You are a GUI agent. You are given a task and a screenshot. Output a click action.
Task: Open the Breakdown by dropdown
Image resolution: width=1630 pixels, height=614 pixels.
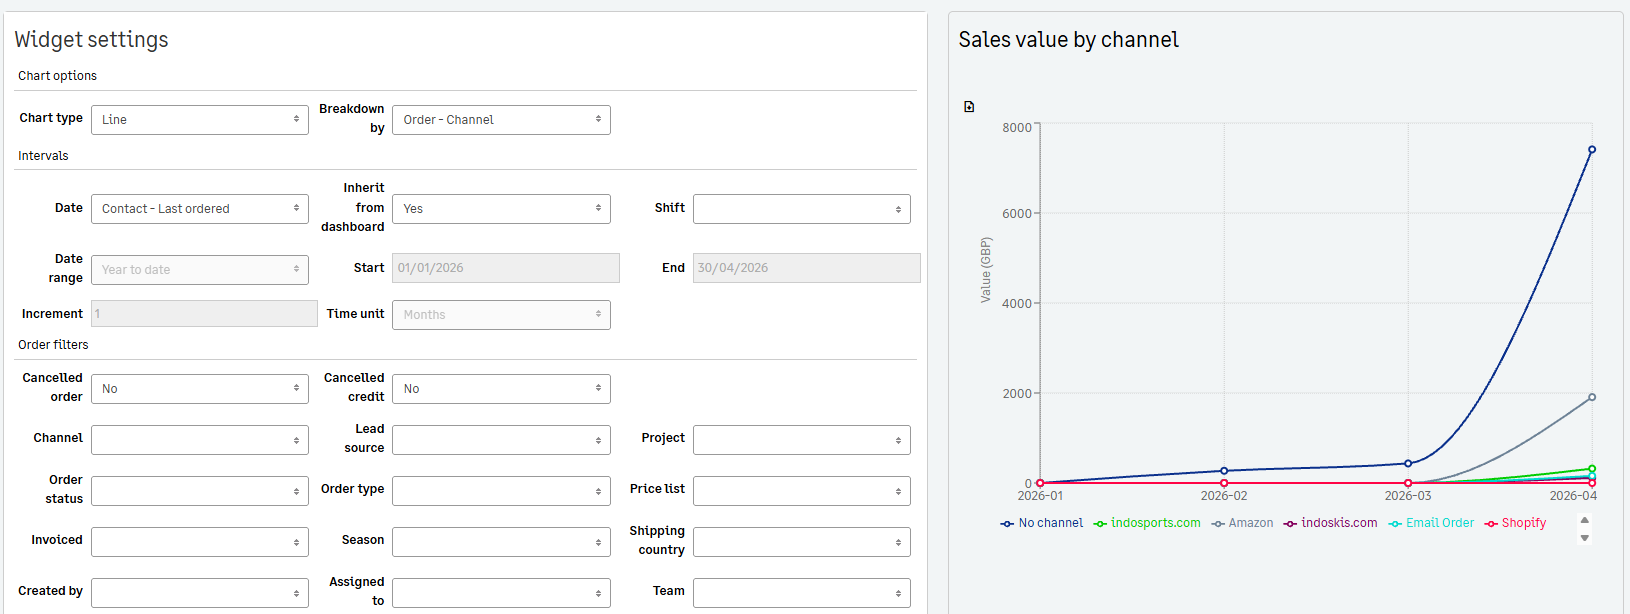[x=501, y=120]
